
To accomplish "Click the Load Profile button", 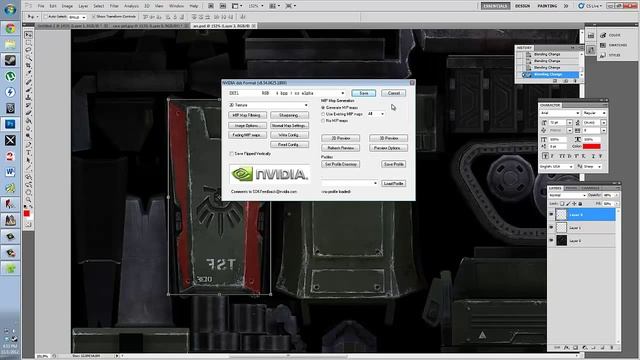I will pos(393,184).
